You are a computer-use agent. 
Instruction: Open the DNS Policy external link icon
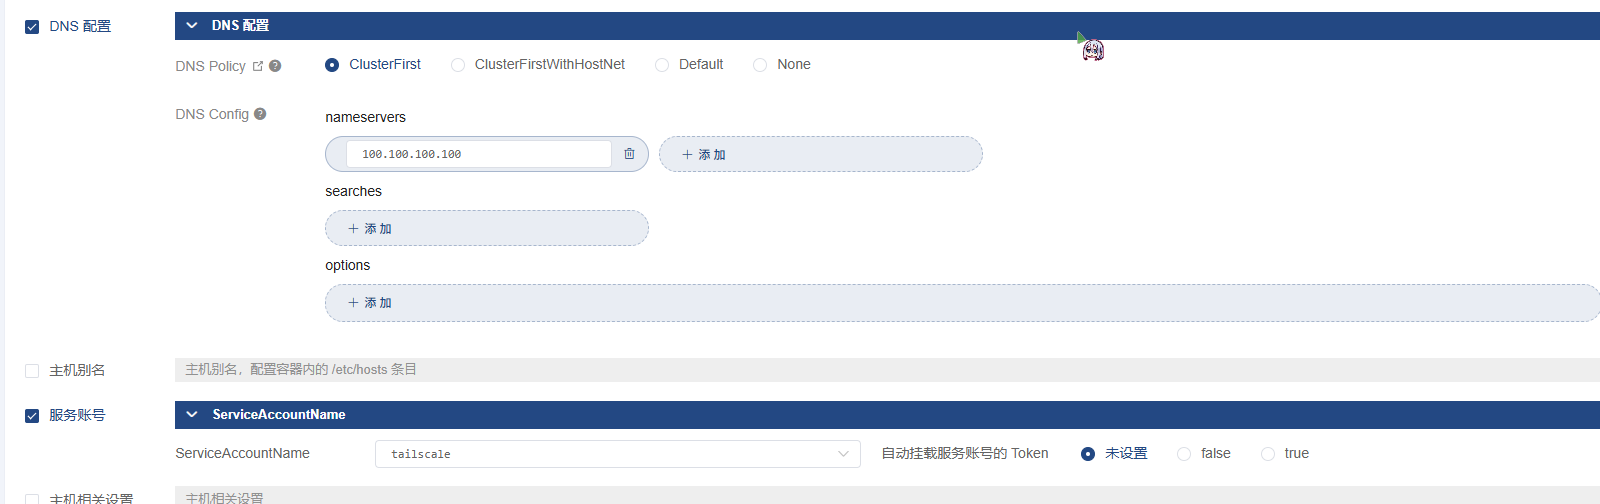(x=258, y=66)
